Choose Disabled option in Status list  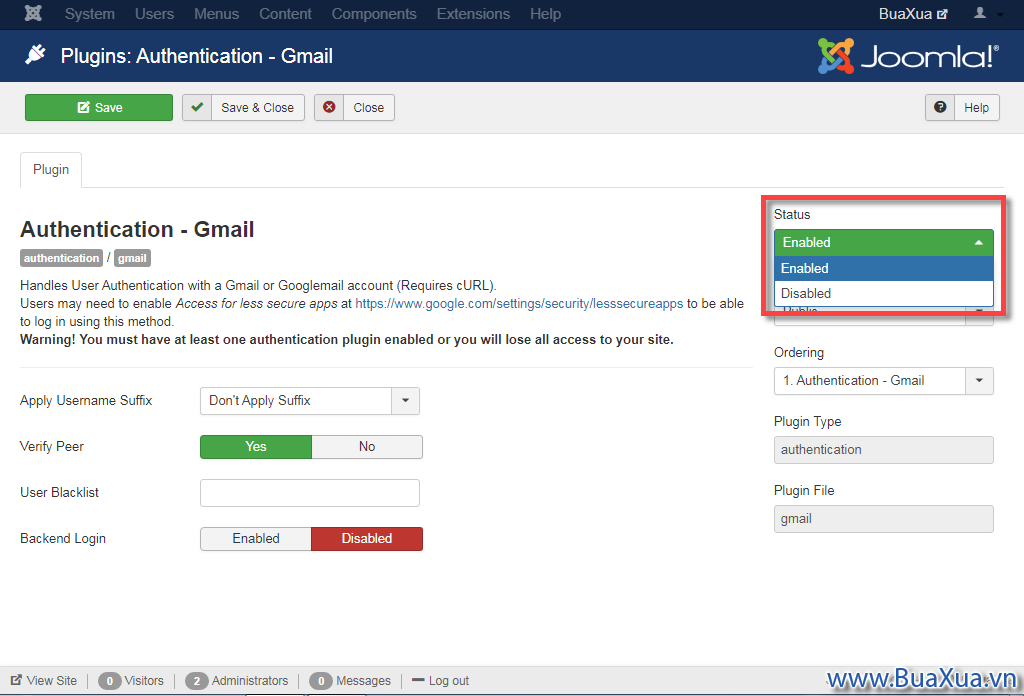884,293
